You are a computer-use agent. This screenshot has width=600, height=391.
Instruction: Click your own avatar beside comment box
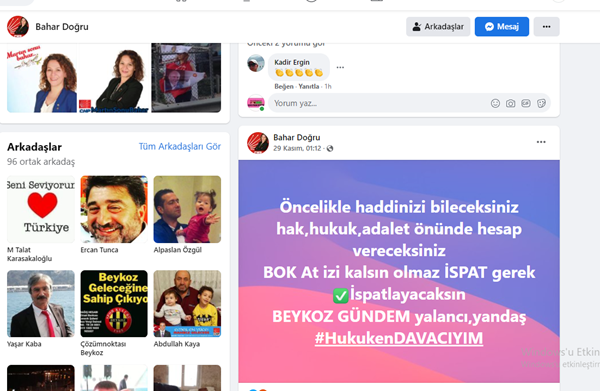(256, 103)
